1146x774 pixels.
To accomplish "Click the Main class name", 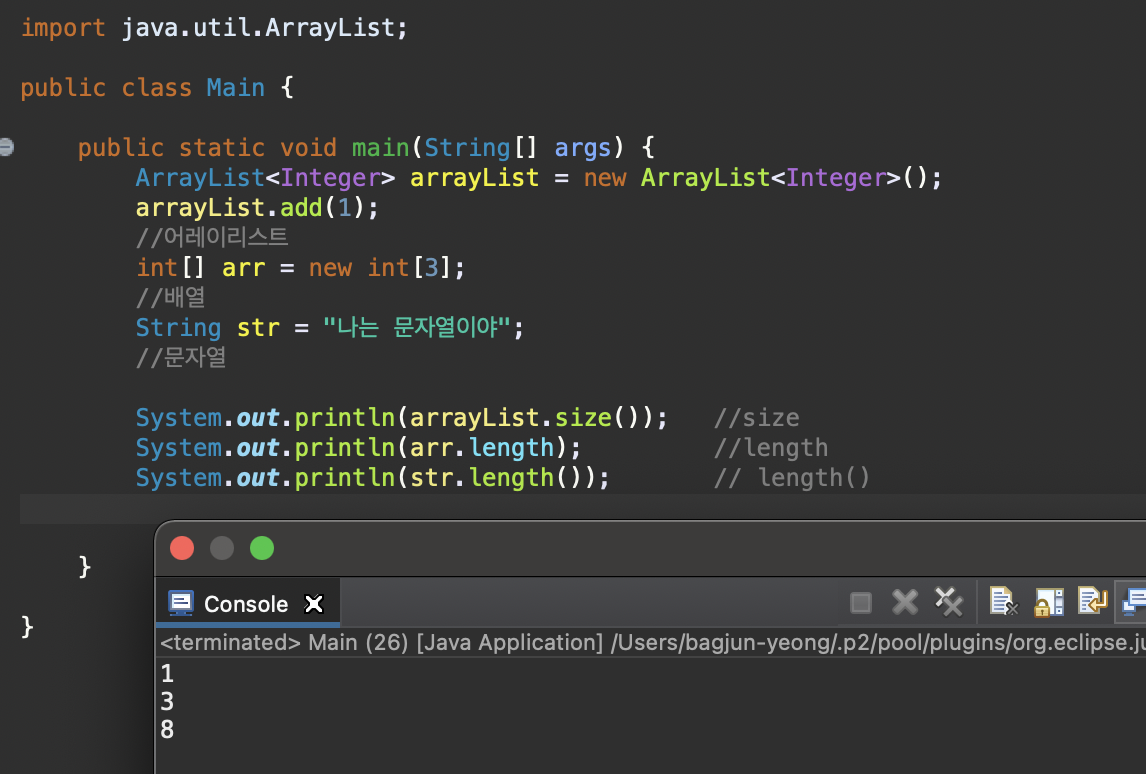I will pyautogui.click(x=235, y=88).
